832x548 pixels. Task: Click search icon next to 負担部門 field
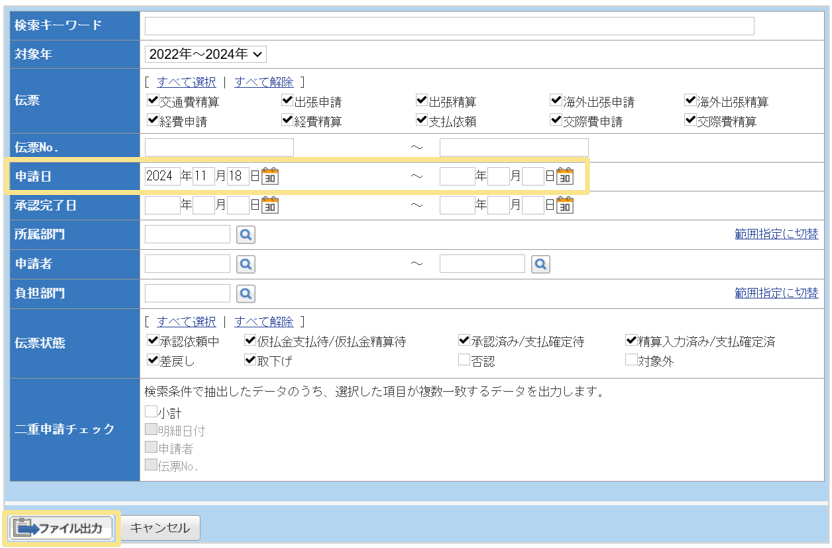coord(245,293)
